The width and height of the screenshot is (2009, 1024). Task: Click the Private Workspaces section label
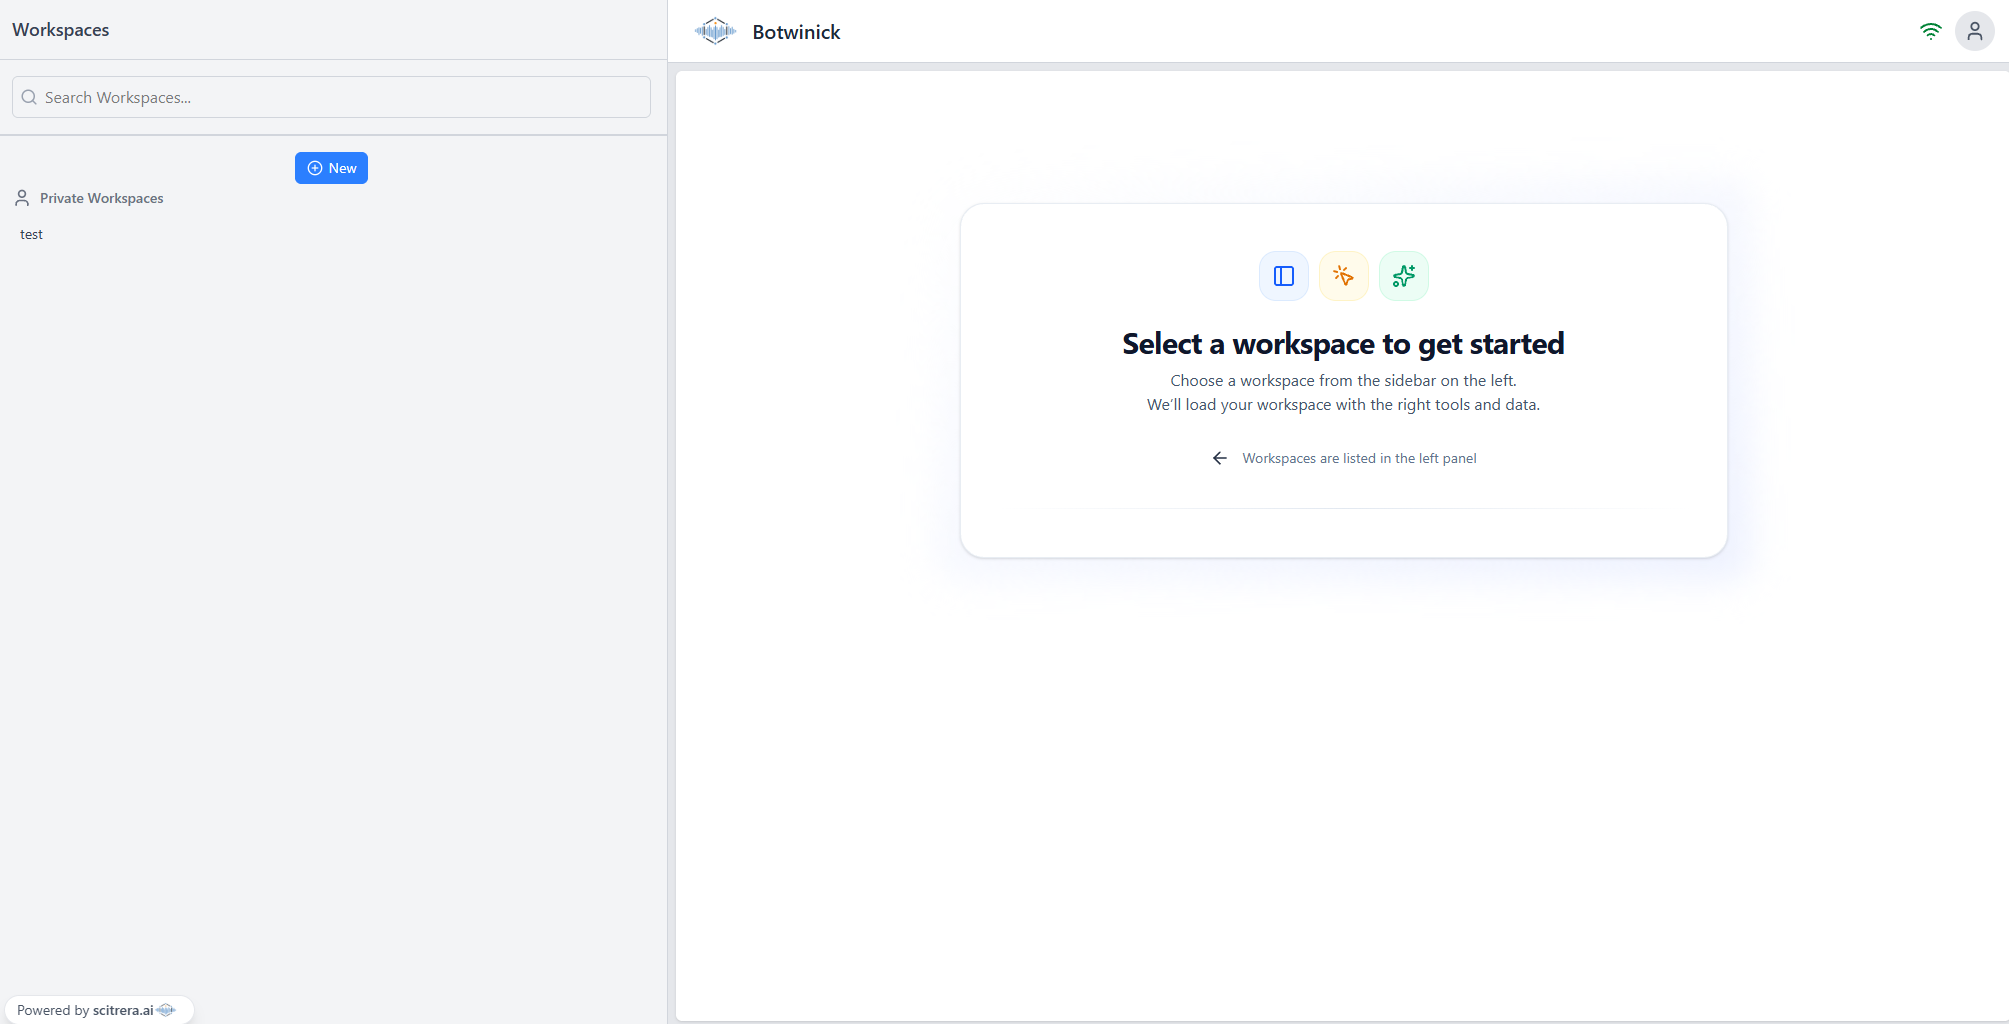point(102,198)
